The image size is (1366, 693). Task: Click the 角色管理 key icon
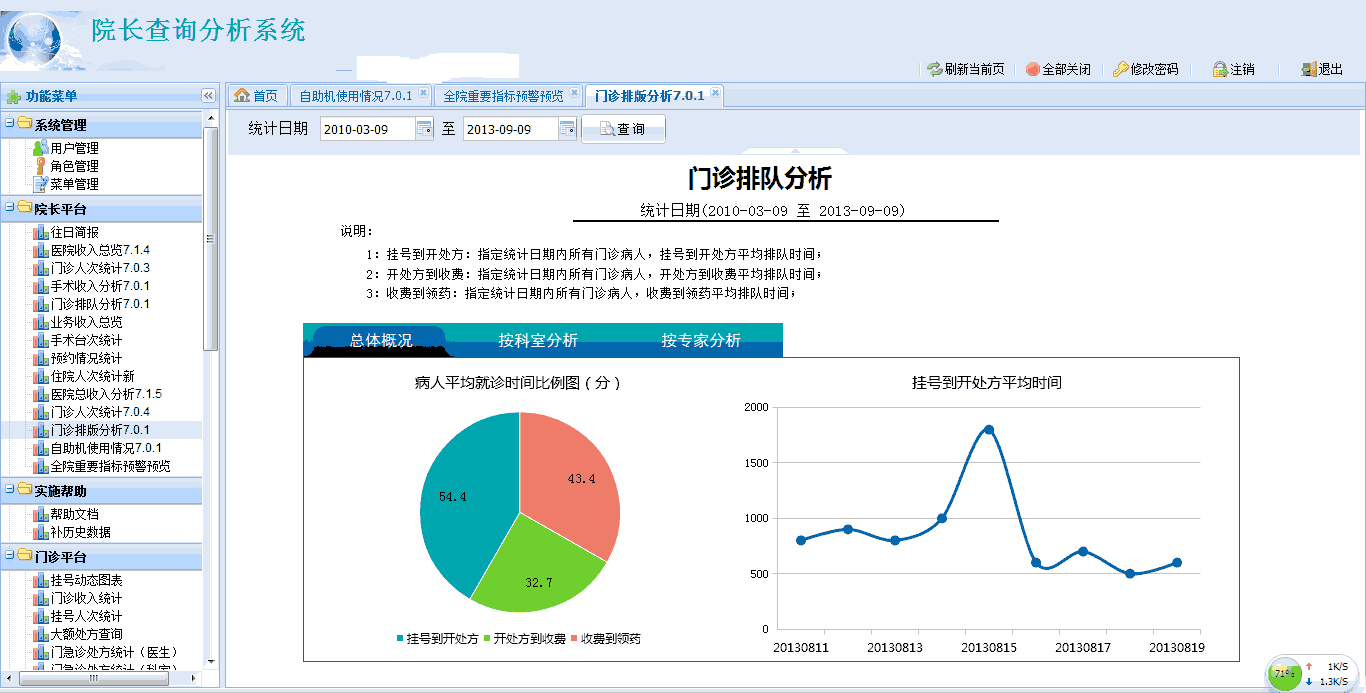40,166
